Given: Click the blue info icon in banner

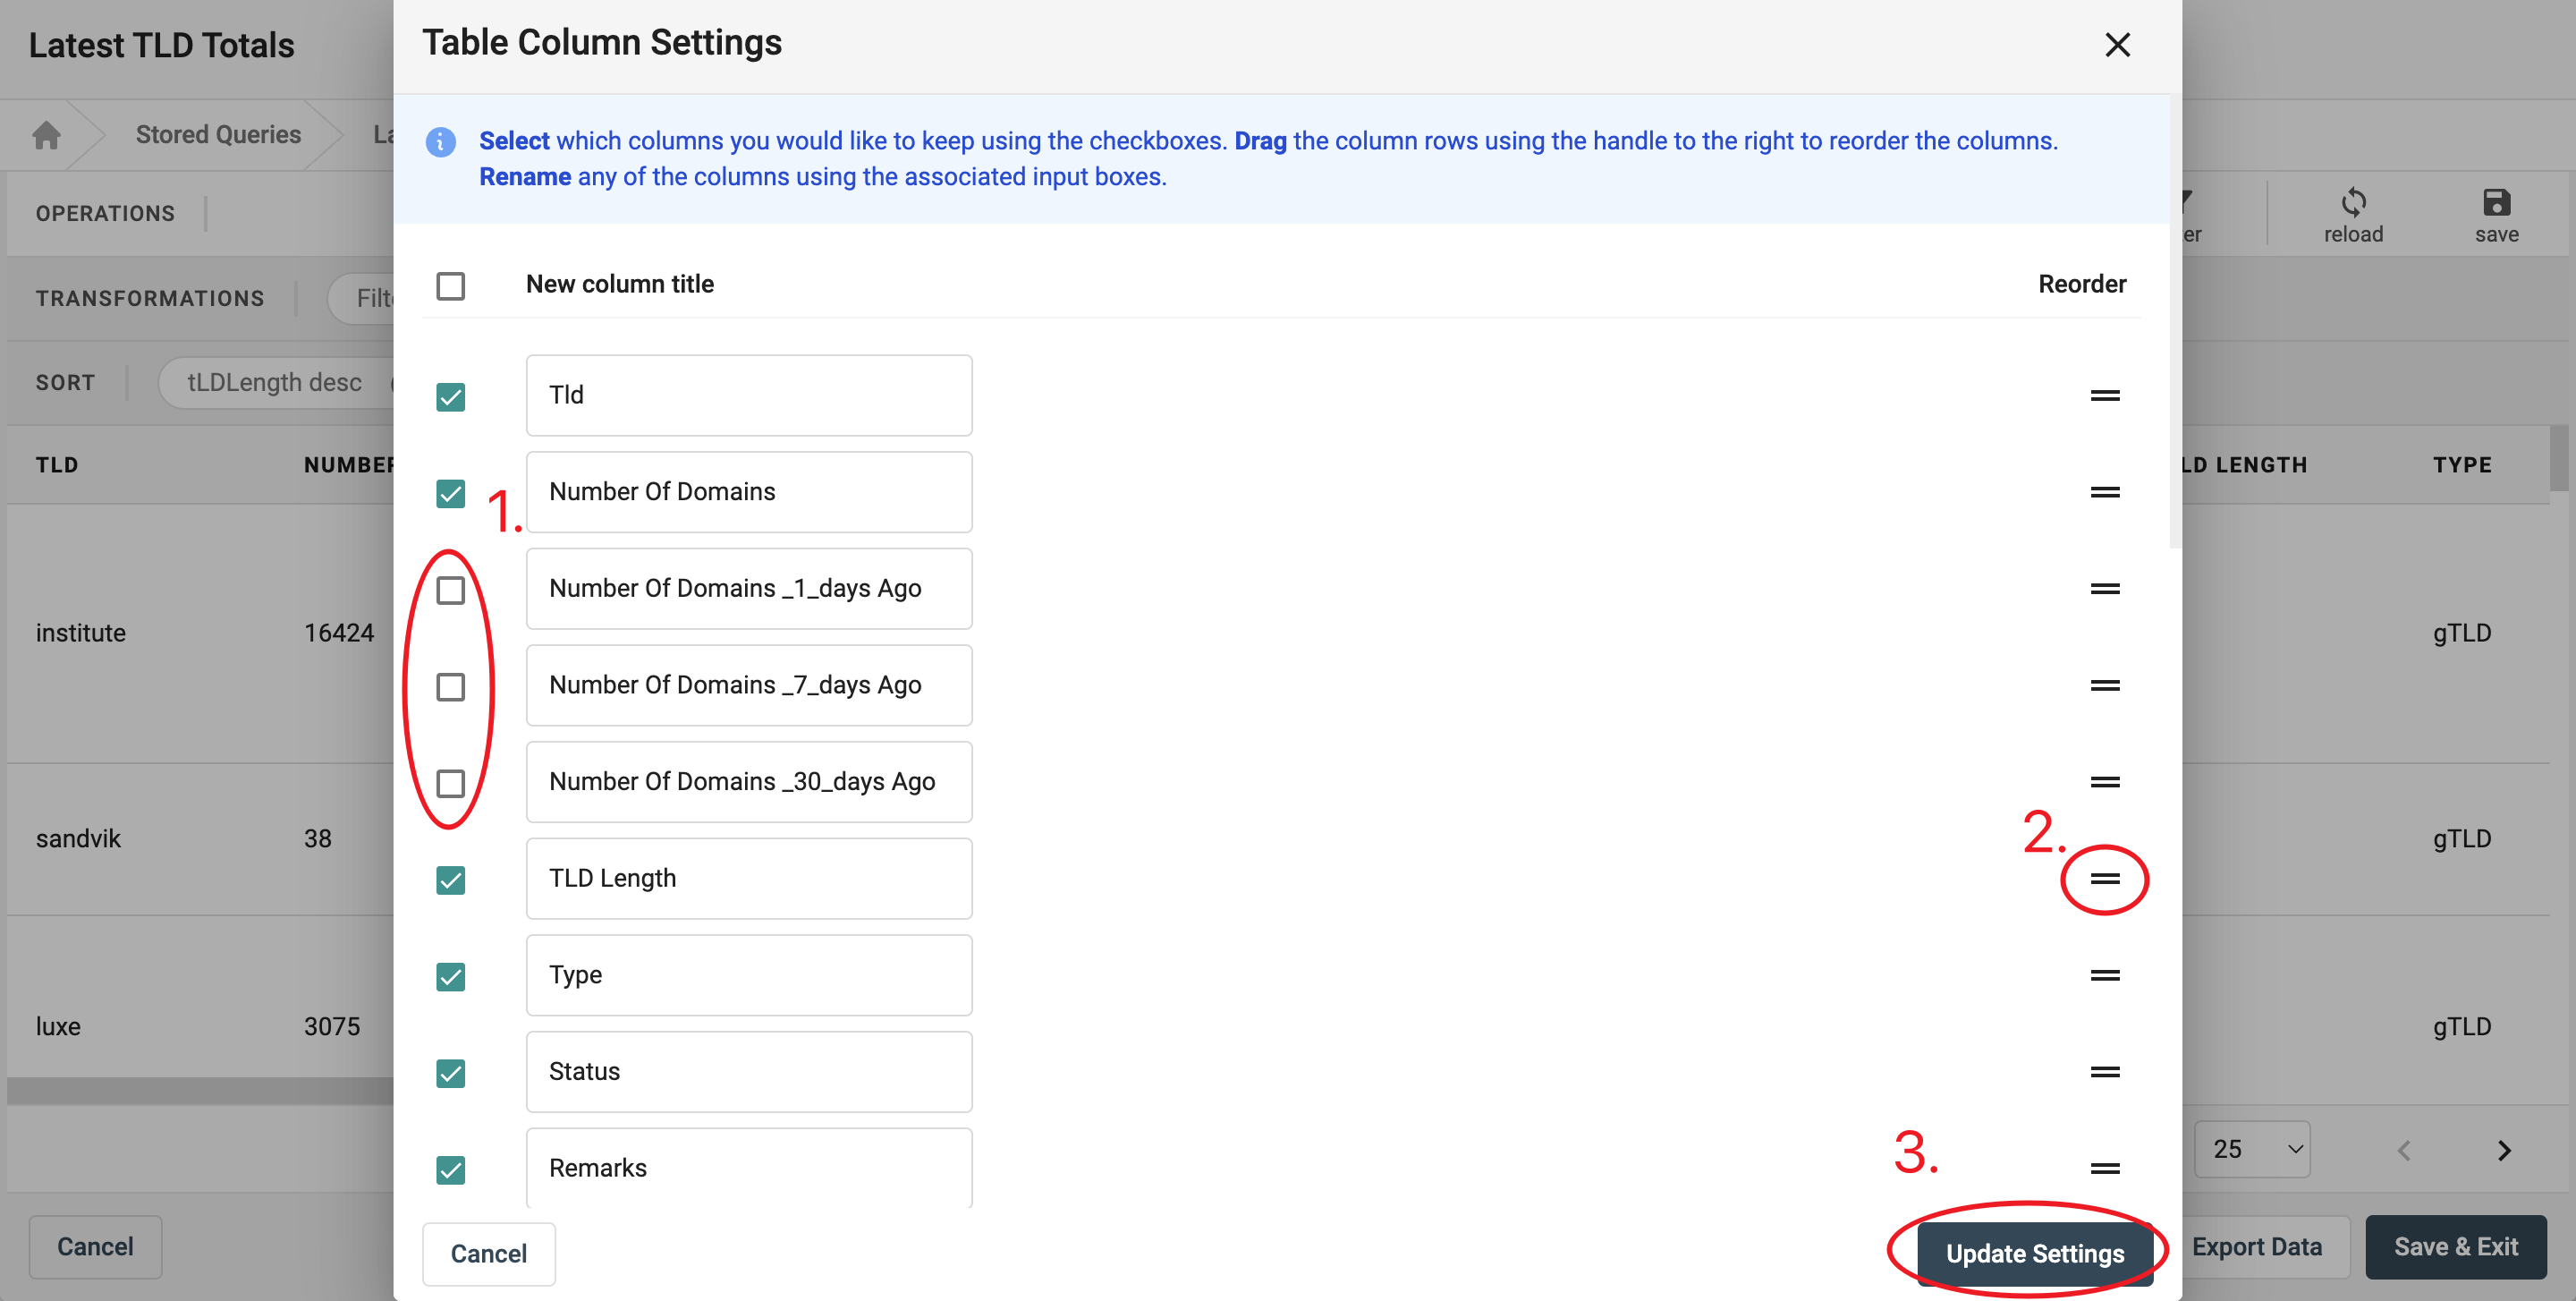Looking at the screenshot, I should point(441,142).
